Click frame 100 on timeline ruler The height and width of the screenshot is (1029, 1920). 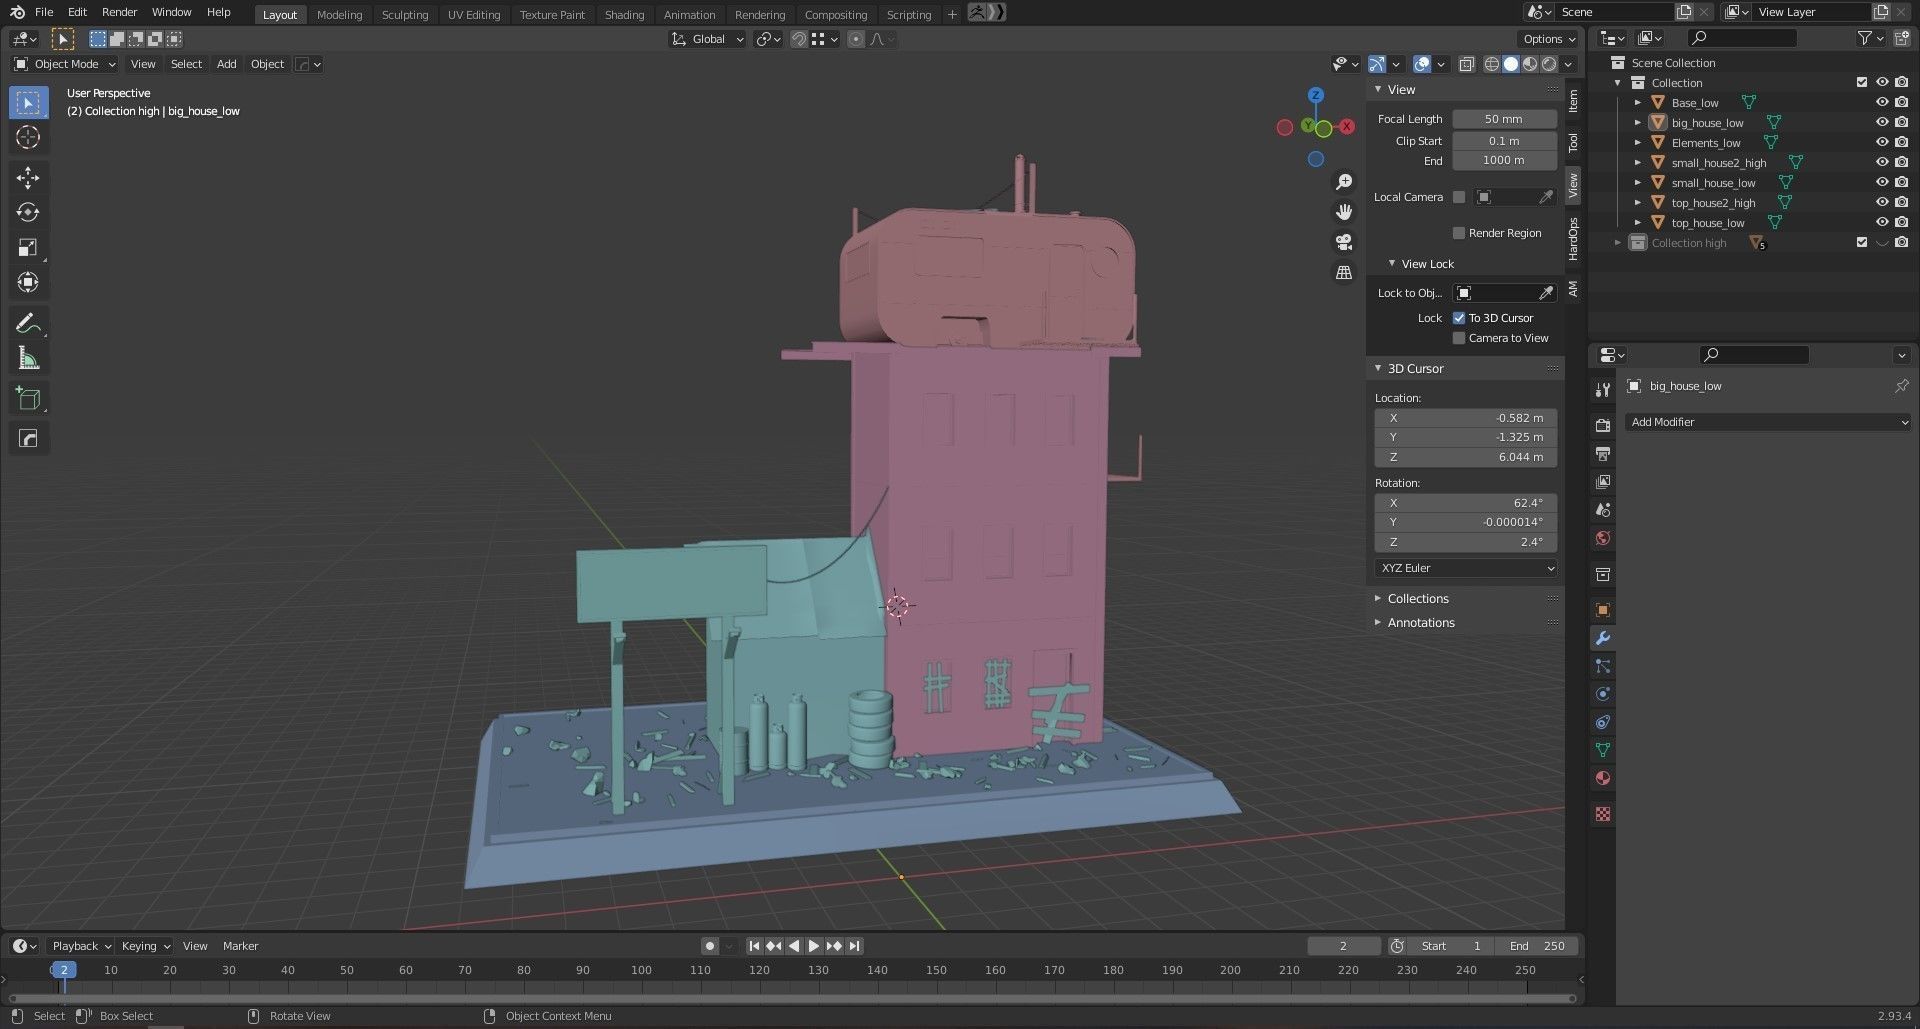(641, 970)
